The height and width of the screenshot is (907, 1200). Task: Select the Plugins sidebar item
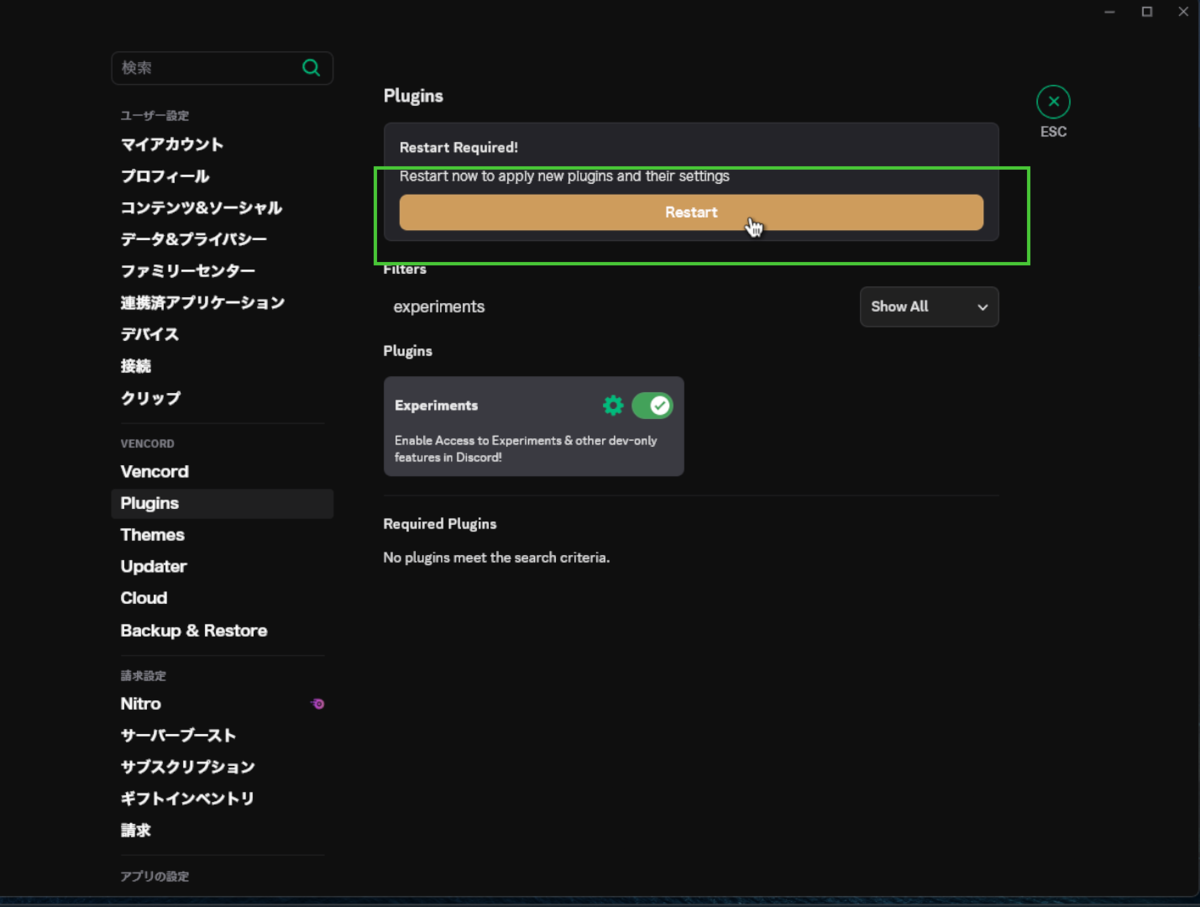pyautogui.click(x=222, y=504)
